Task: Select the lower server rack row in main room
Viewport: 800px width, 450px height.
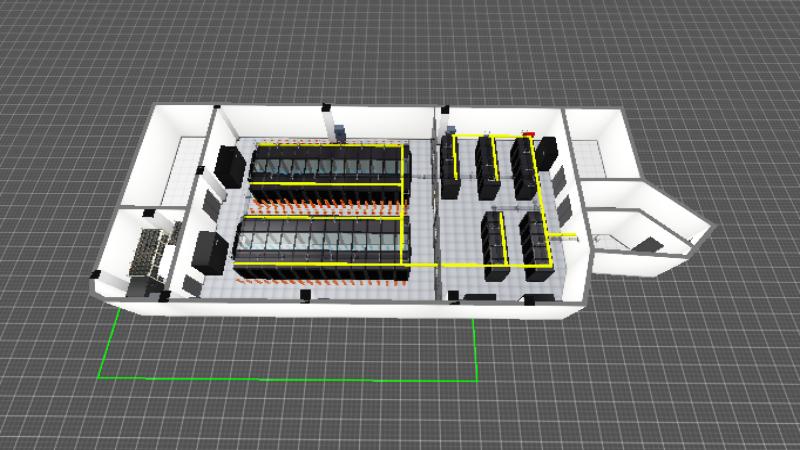Action: coord(320,246)
